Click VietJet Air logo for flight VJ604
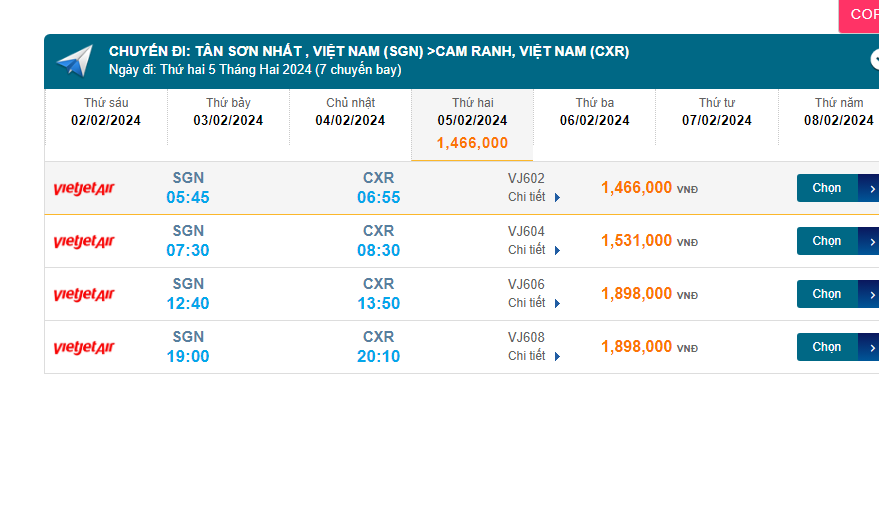Viewport: 879px width, 510px height. [x=84, y=242]
